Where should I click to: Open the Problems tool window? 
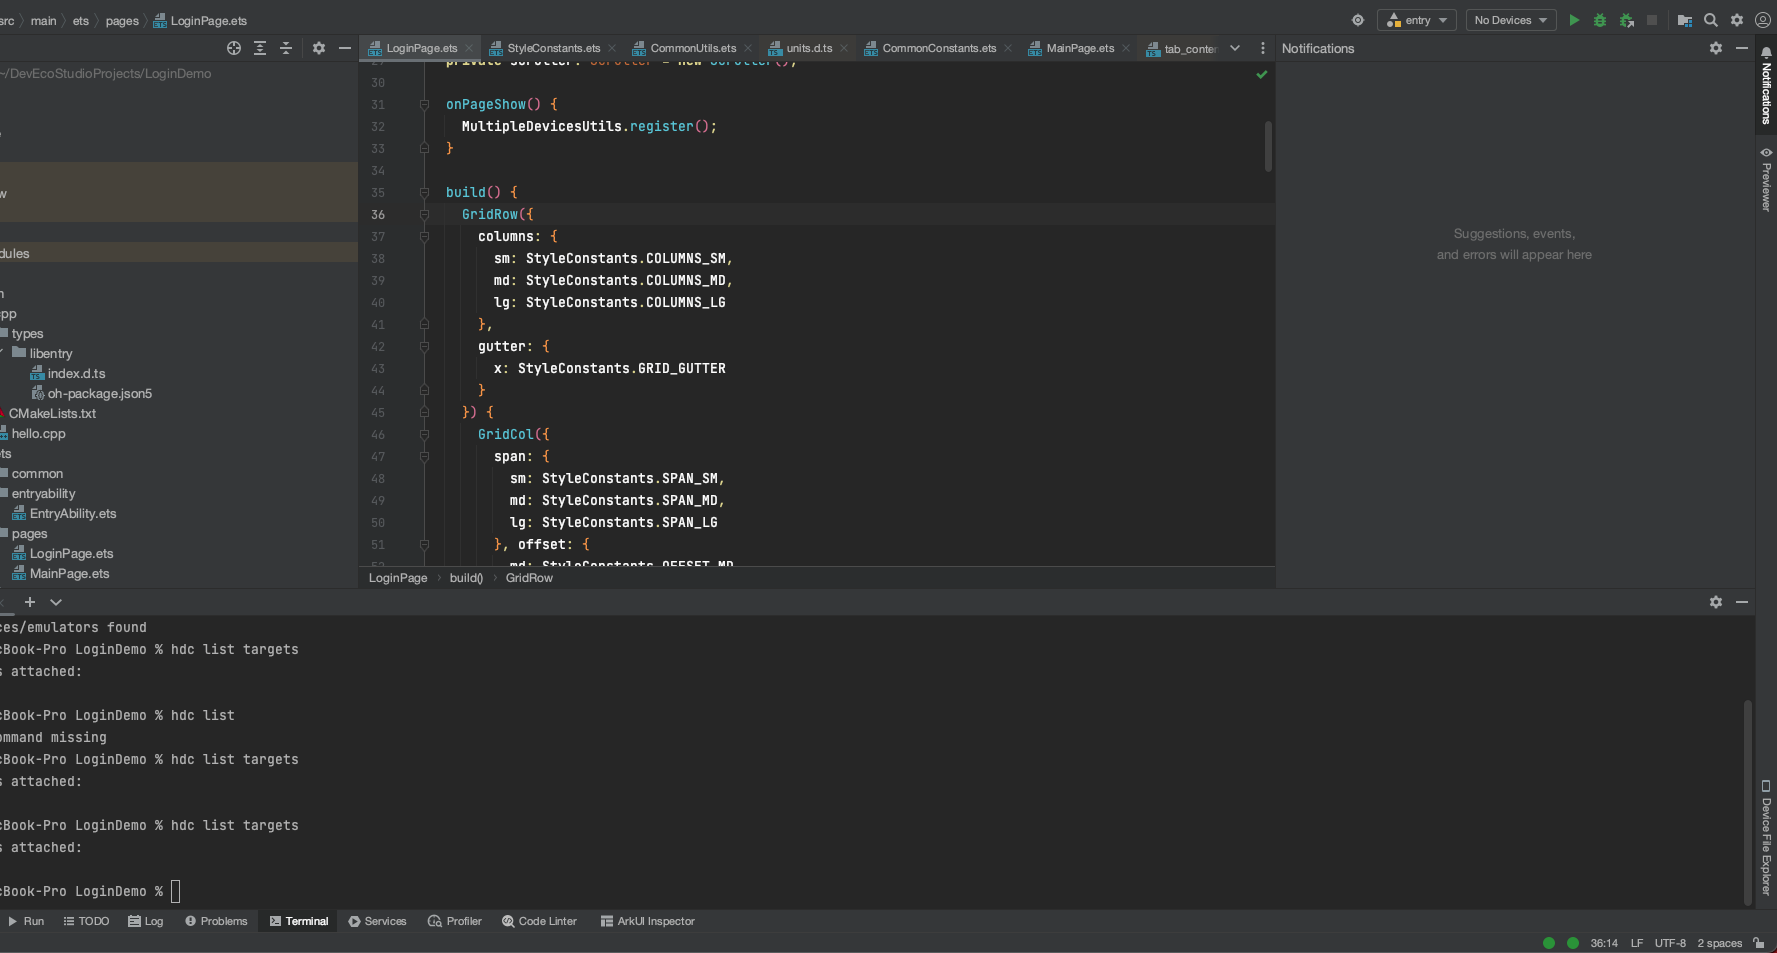point(216,921)
